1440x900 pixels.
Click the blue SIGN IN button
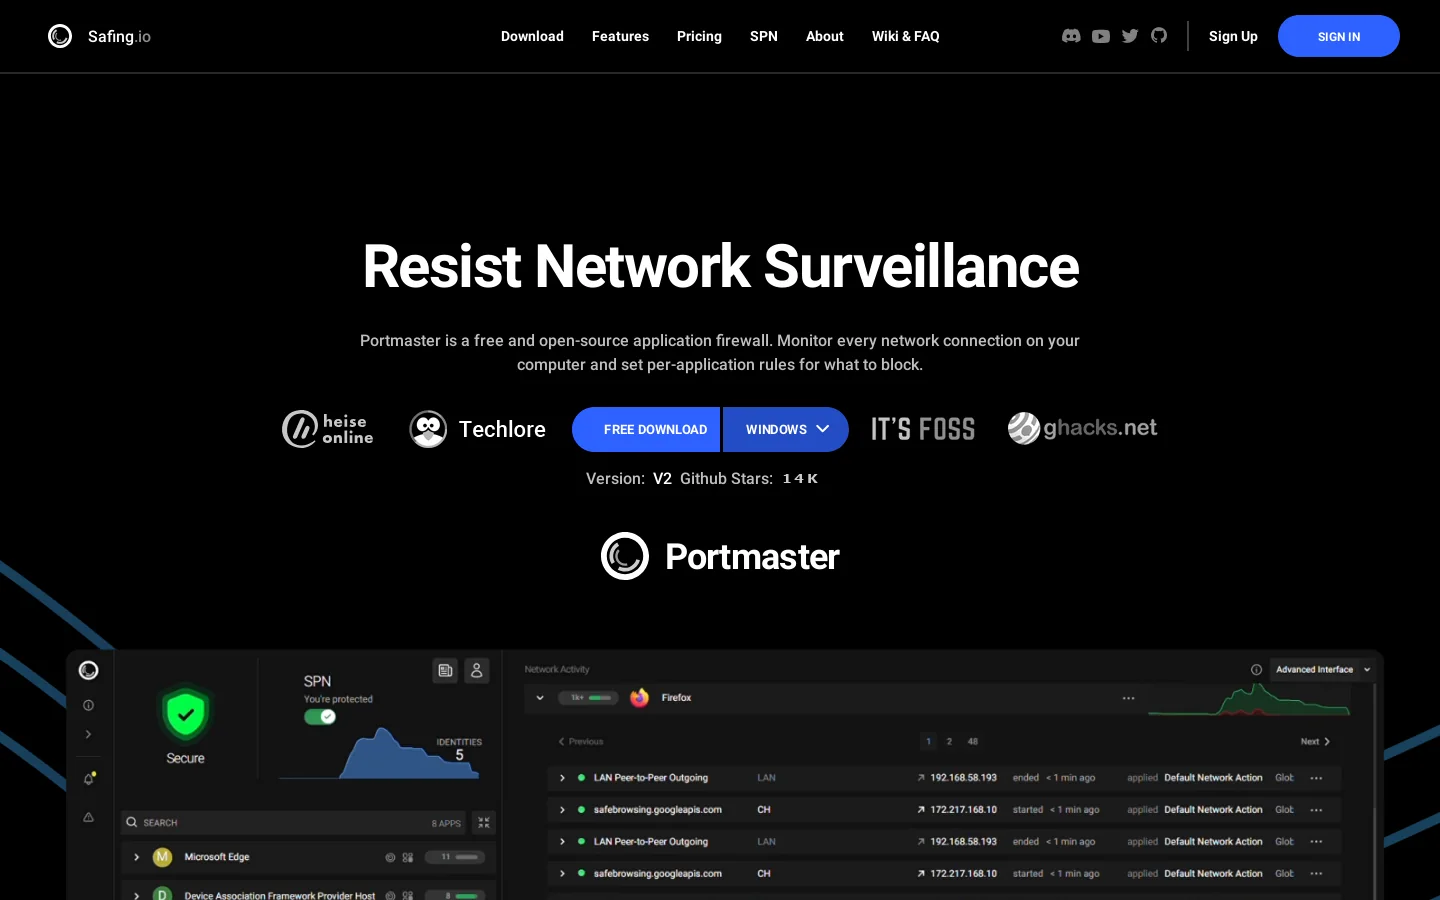(1339, 36)
